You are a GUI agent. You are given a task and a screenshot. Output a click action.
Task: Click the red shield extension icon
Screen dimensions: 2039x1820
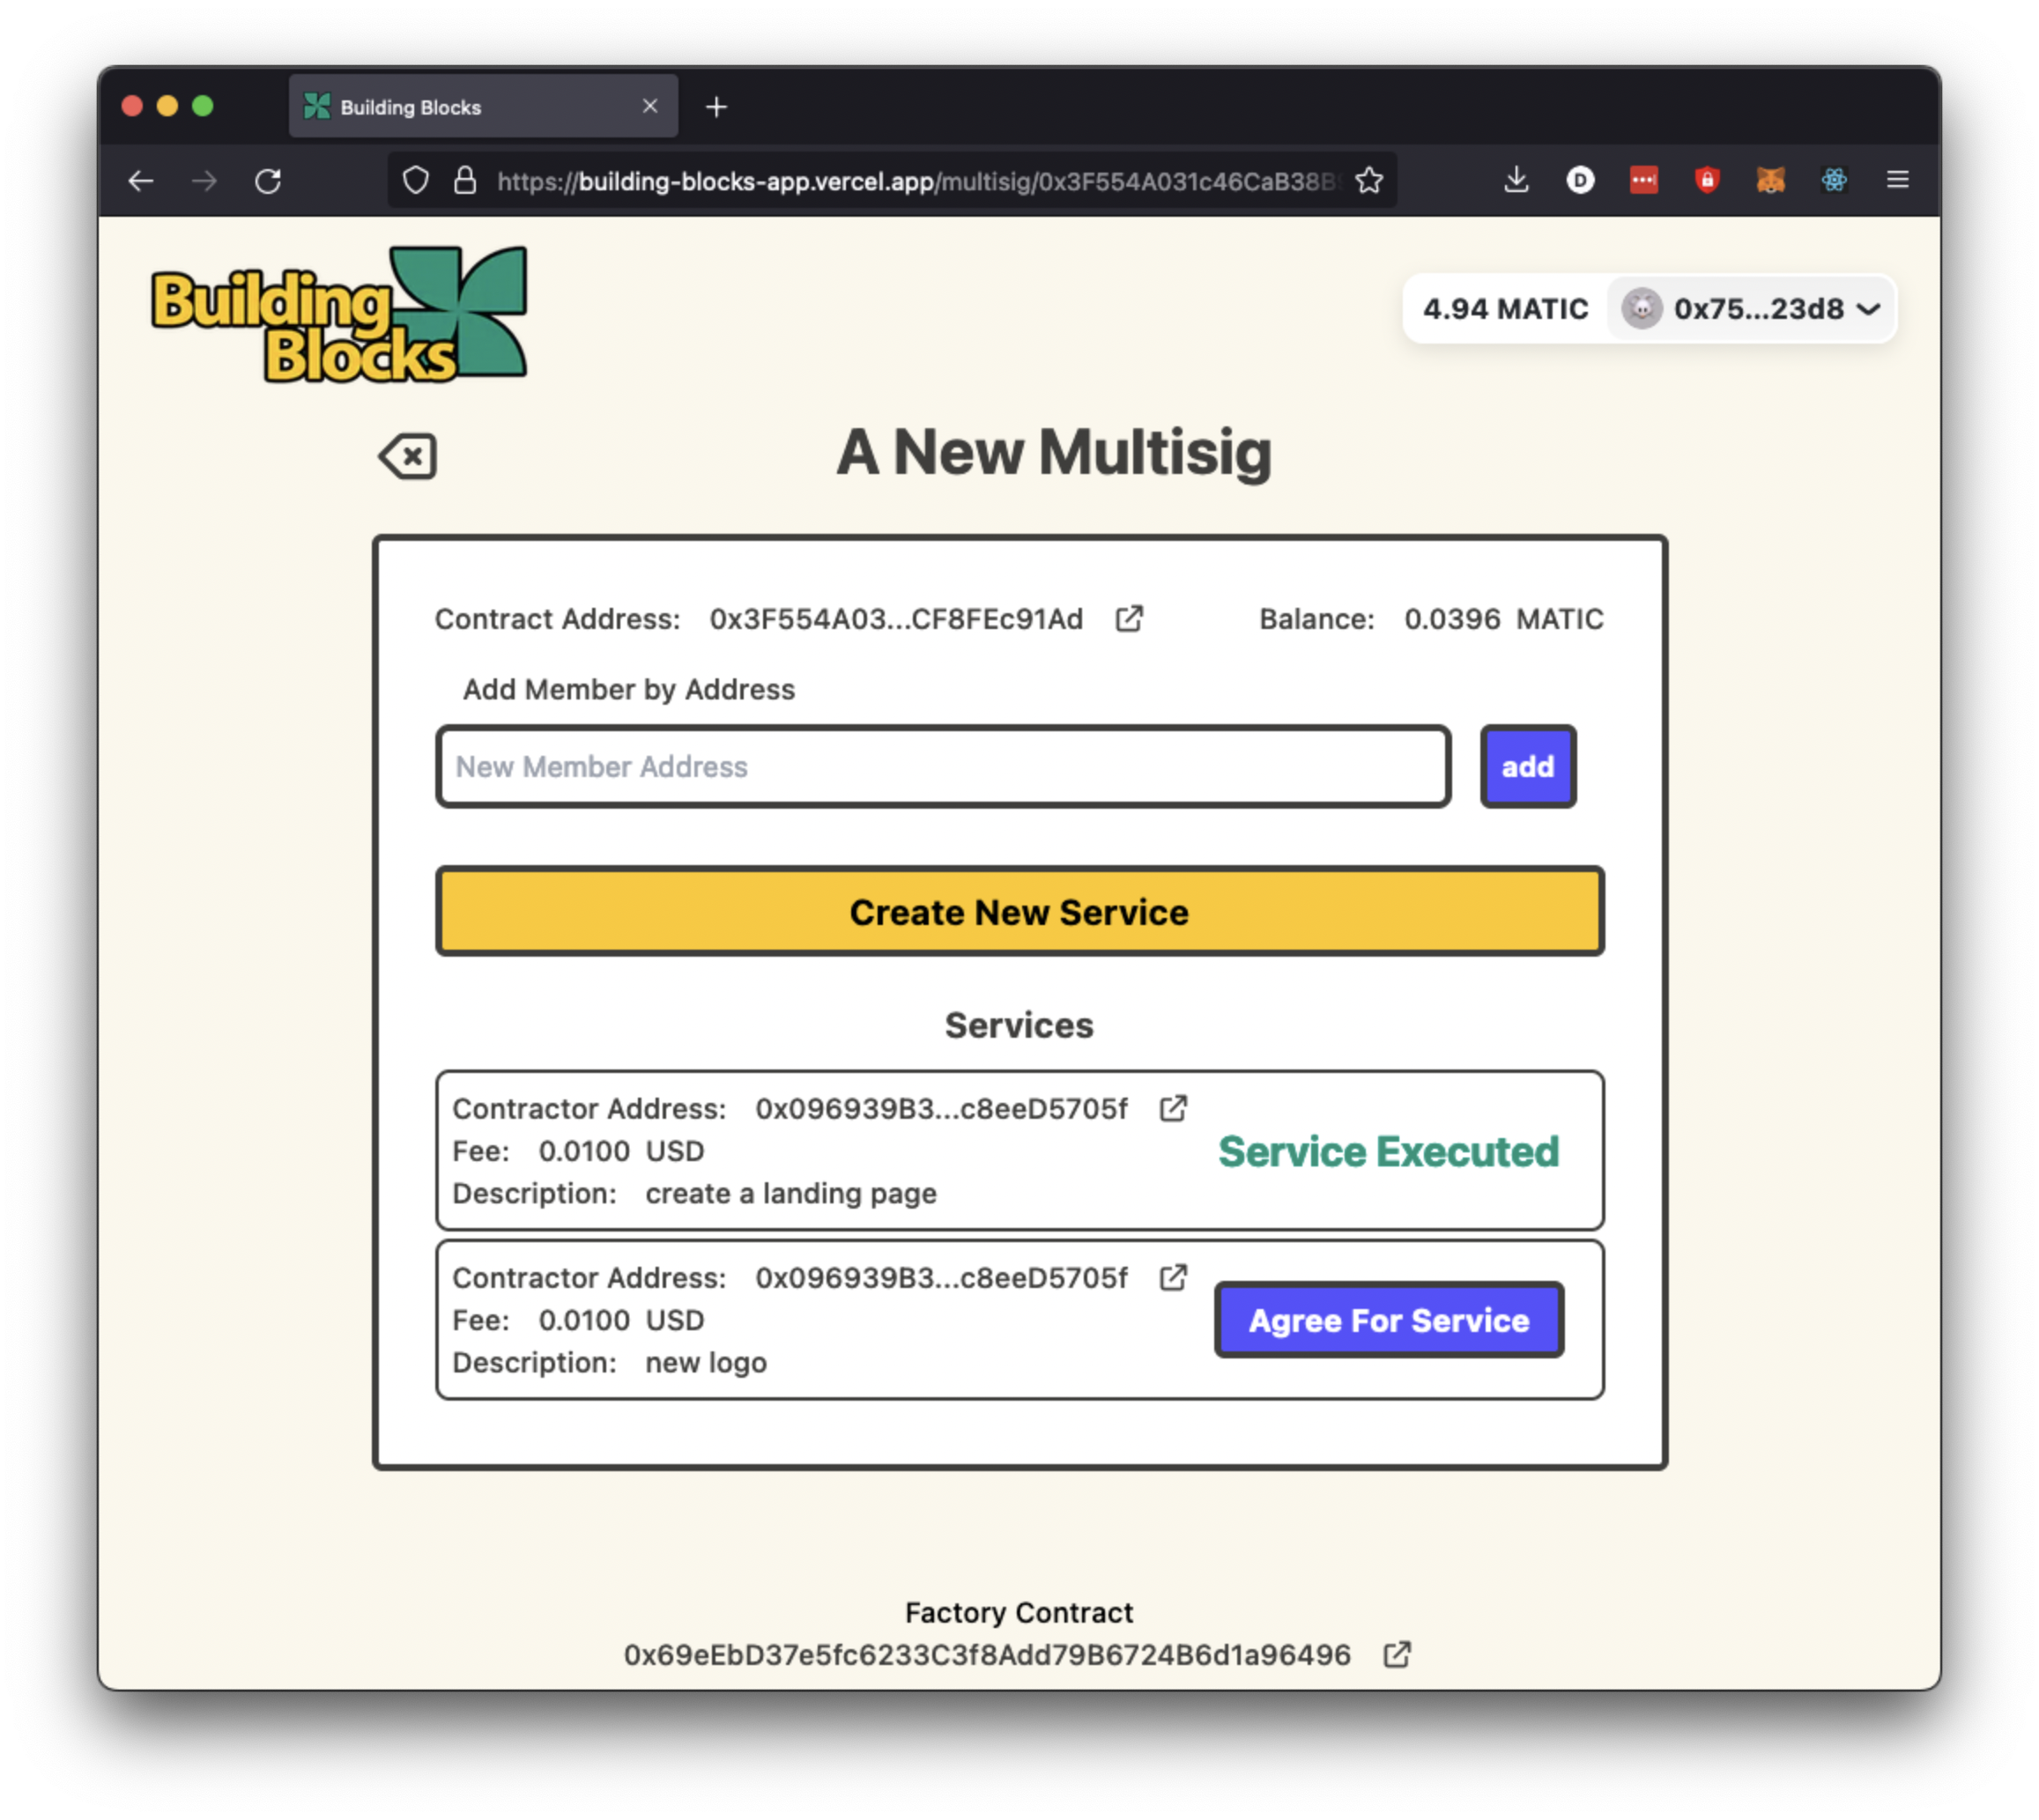tap(1706, 180)
